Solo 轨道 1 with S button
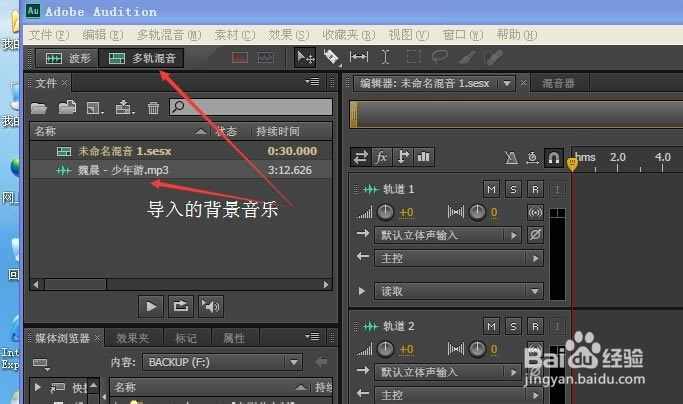Image resolution: width=683 pixels, height=404 pixels. (x=513, y=189)
